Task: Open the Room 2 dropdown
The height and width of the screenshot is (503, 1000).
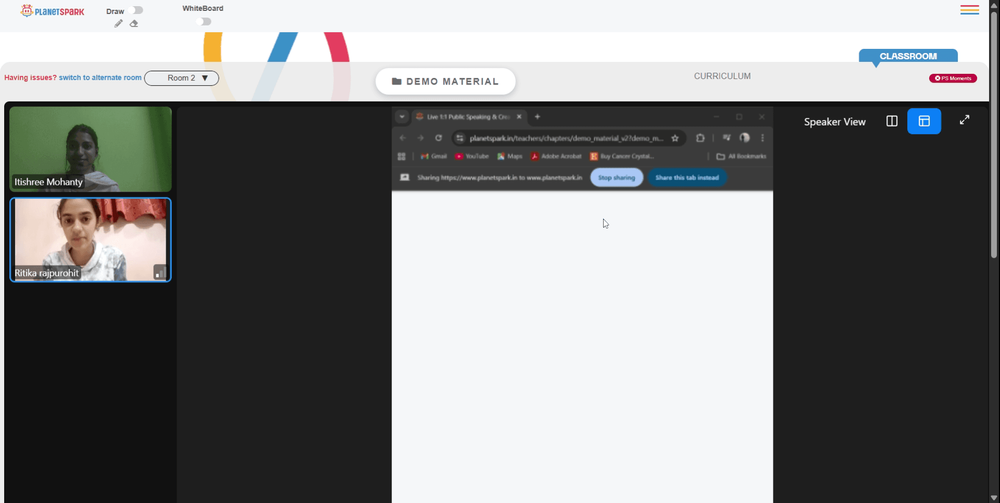Action: click(182, 78)
